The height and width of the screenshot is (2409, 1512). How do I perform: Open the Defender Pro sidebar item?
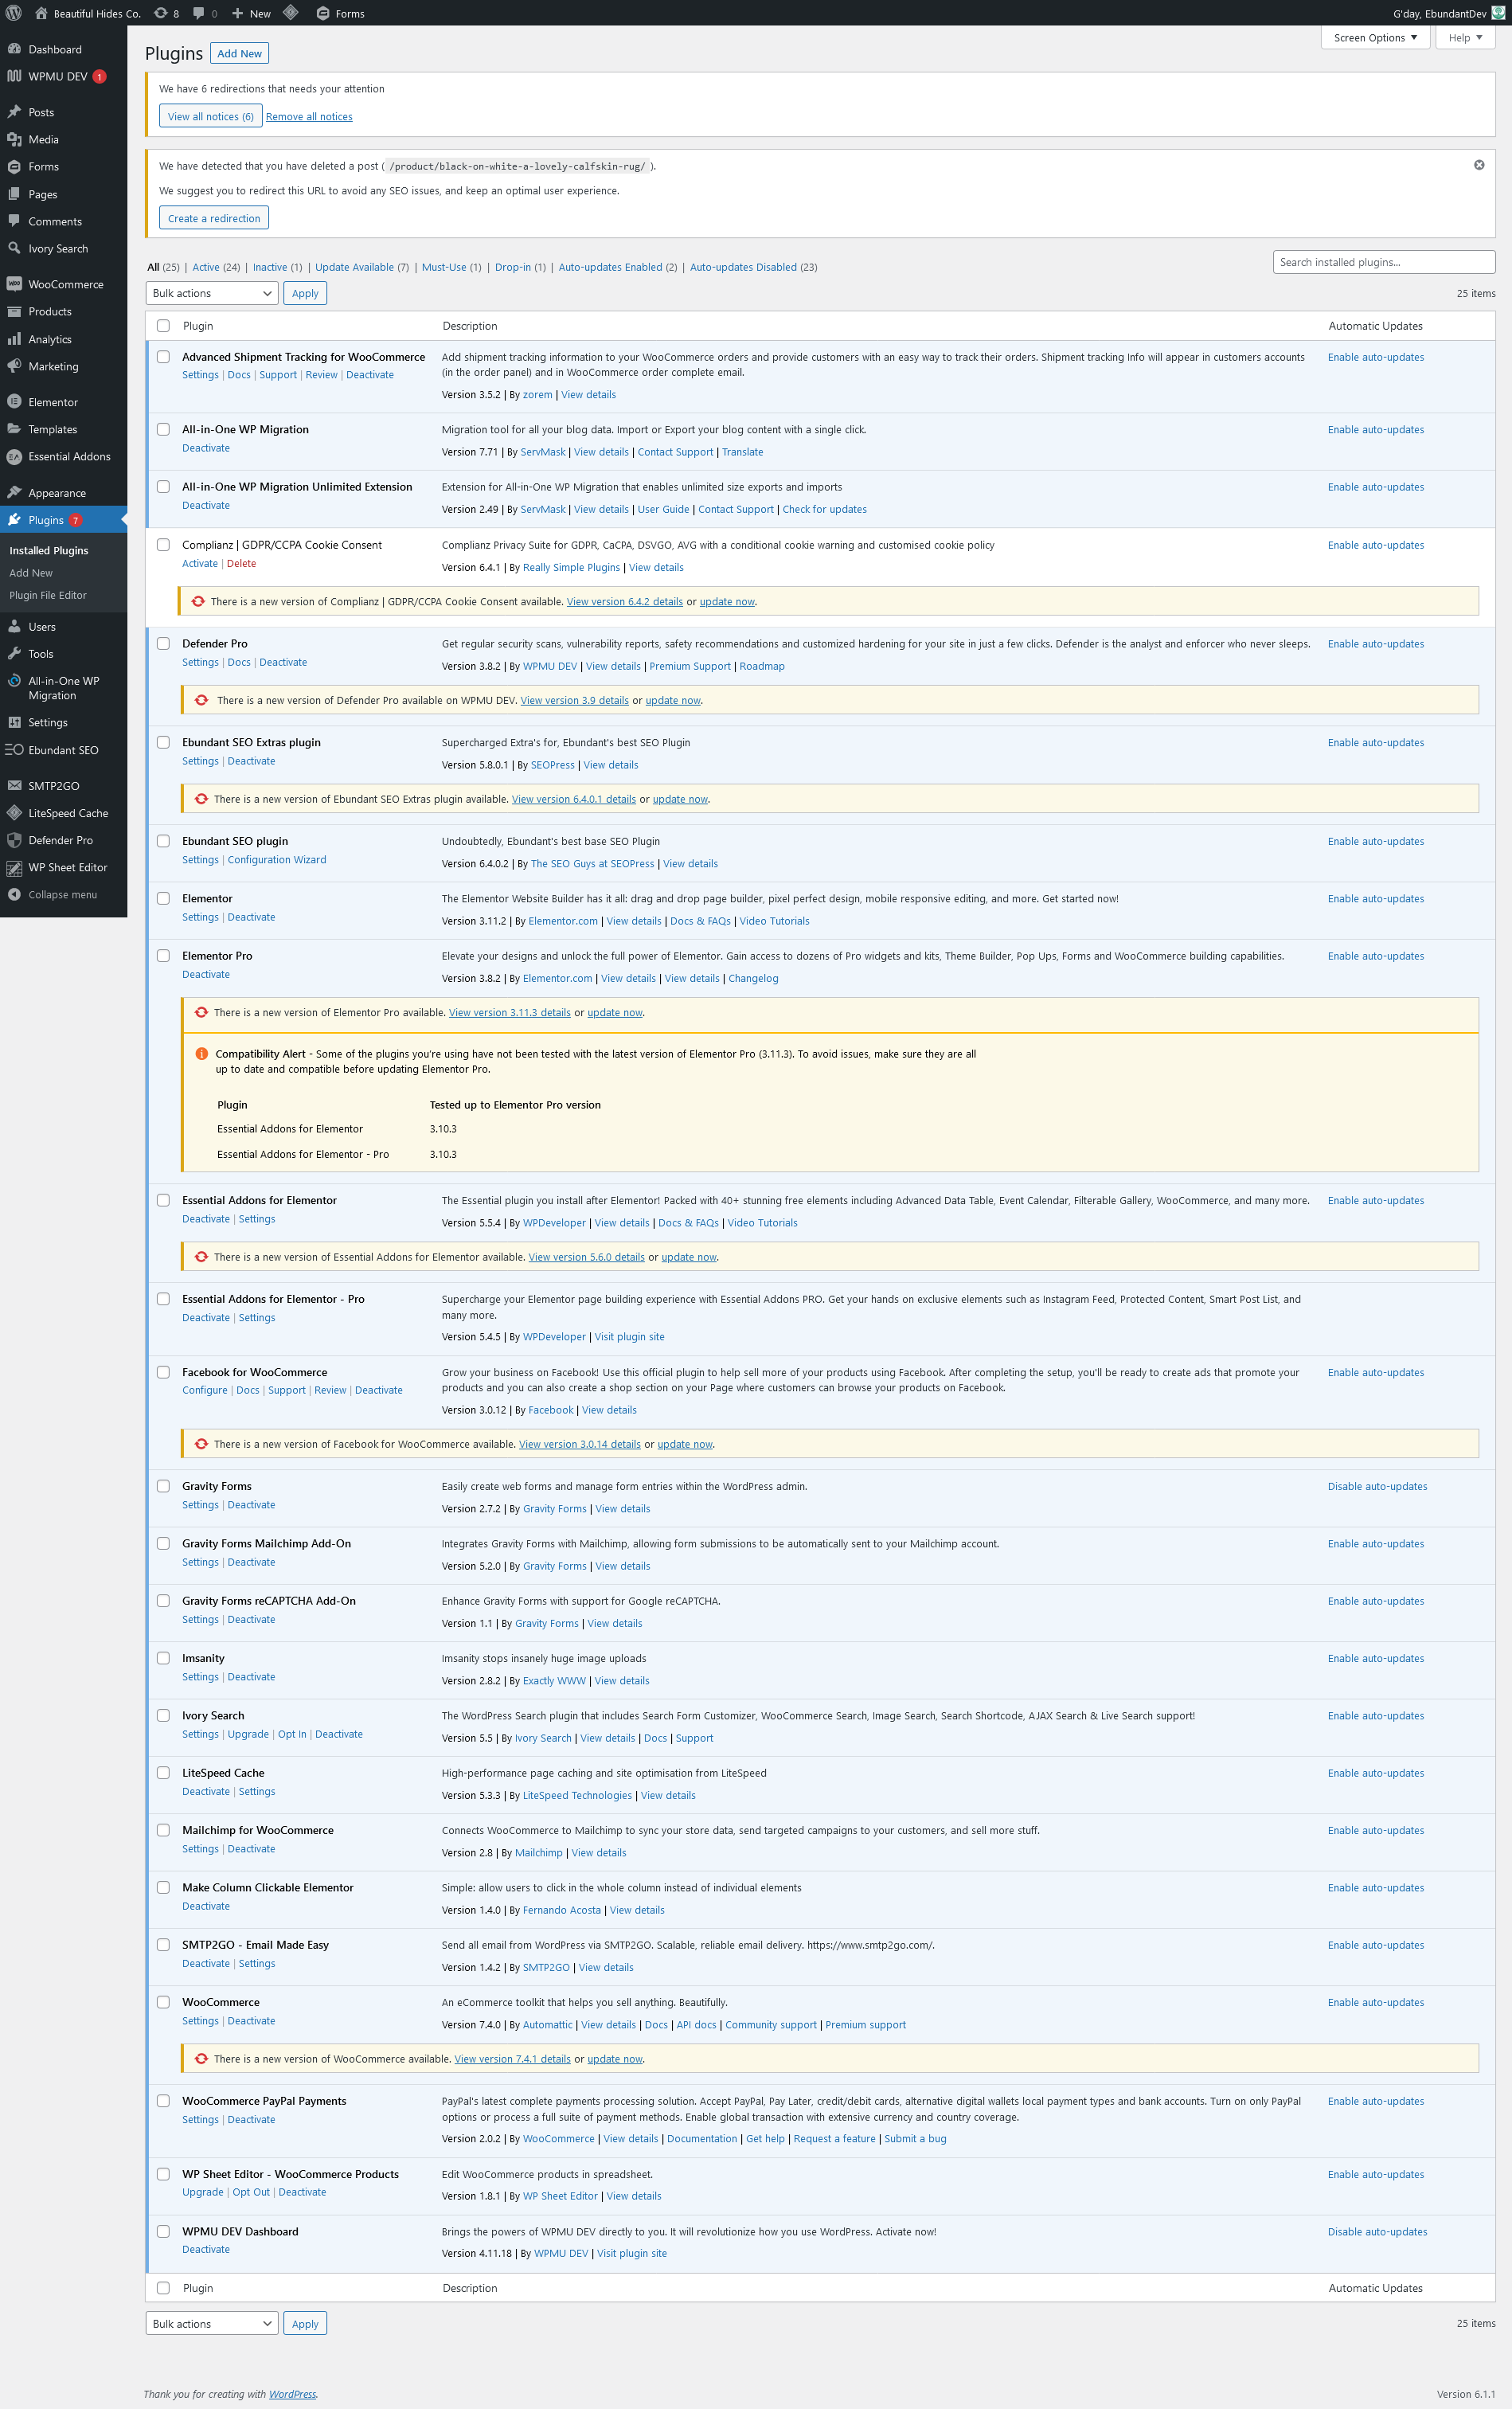coord(60,840)
